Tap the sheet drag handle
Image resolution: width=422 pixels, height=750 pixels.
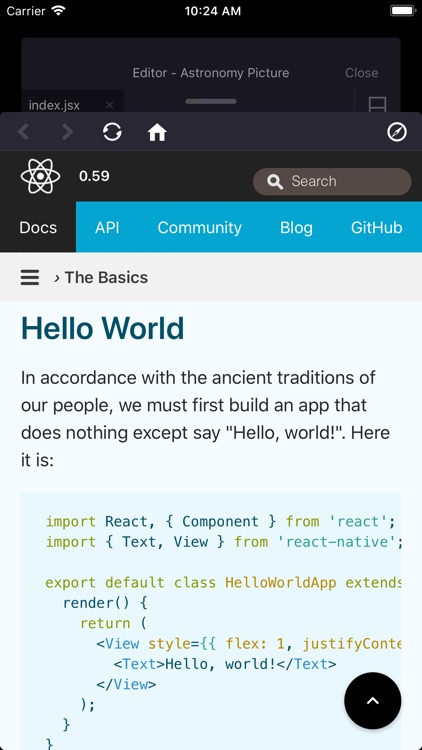click(x=211, y=101)
